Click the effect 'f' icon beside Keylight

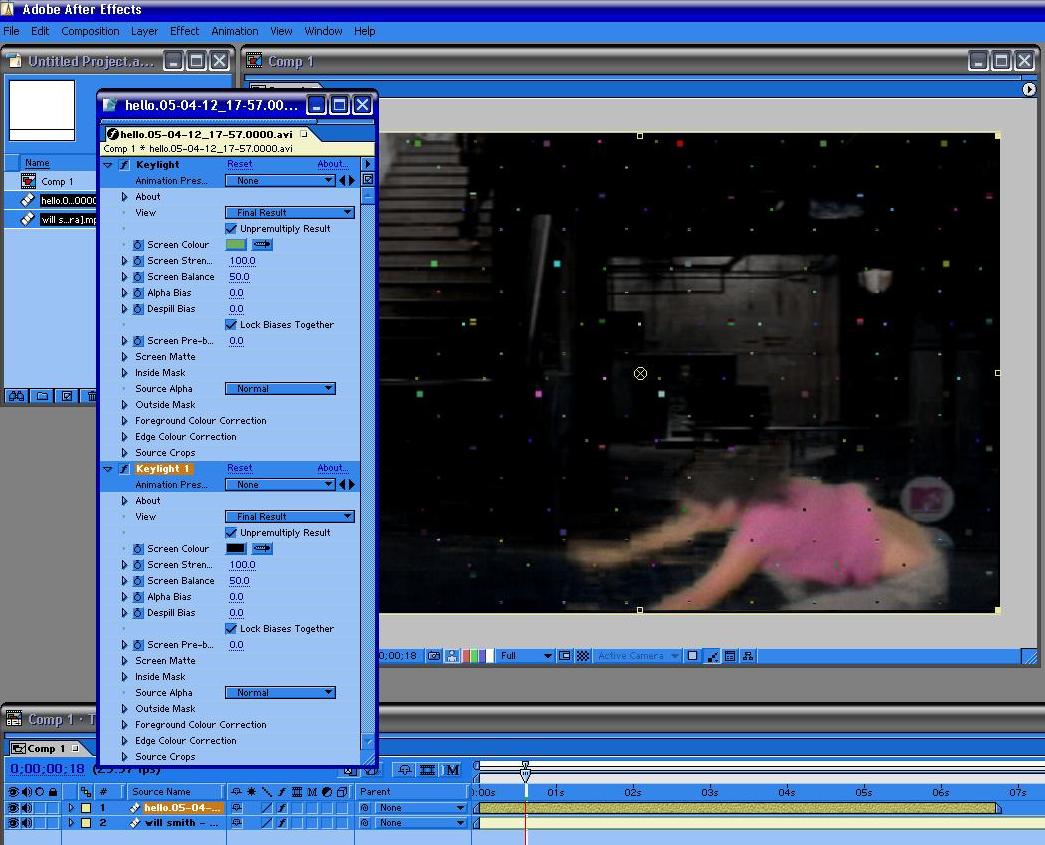pyautogui.click(x=124, y=165)
